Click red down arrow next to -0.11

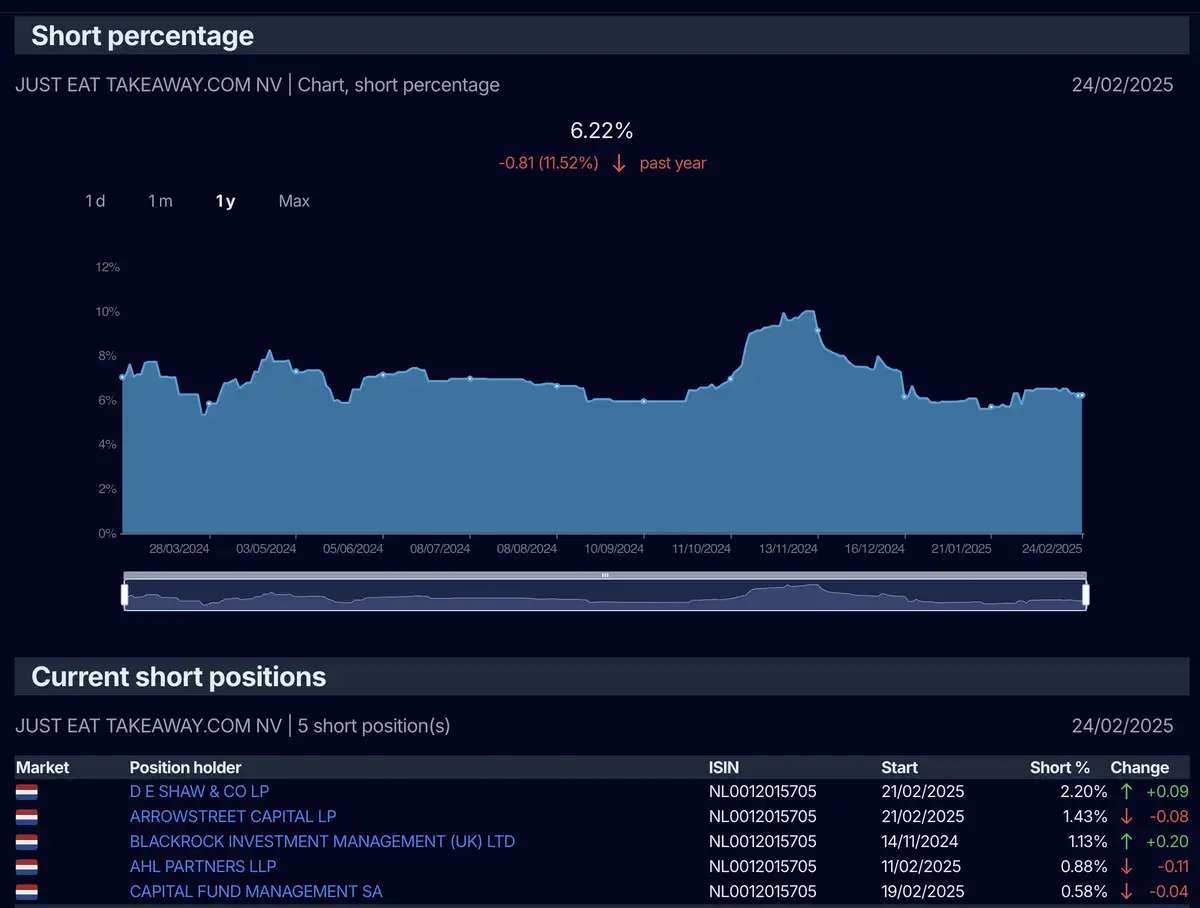tap(1127, 866)
